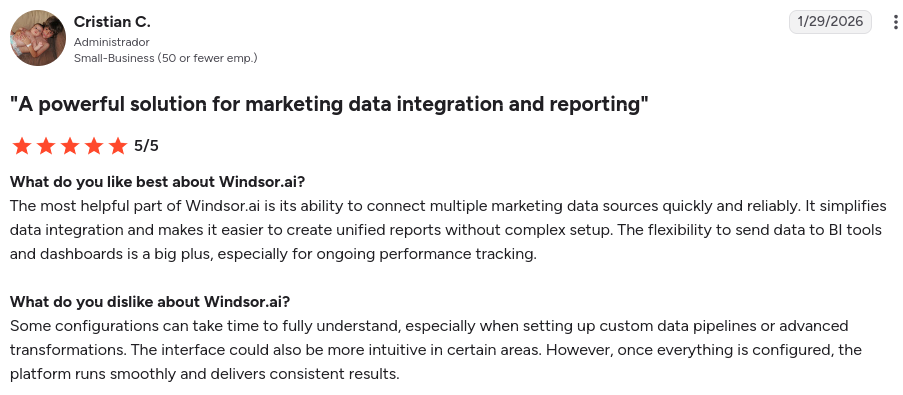Click the 1/29/2026 date badge
This screenshot has width=903, height=395.
tap(830, 22)
